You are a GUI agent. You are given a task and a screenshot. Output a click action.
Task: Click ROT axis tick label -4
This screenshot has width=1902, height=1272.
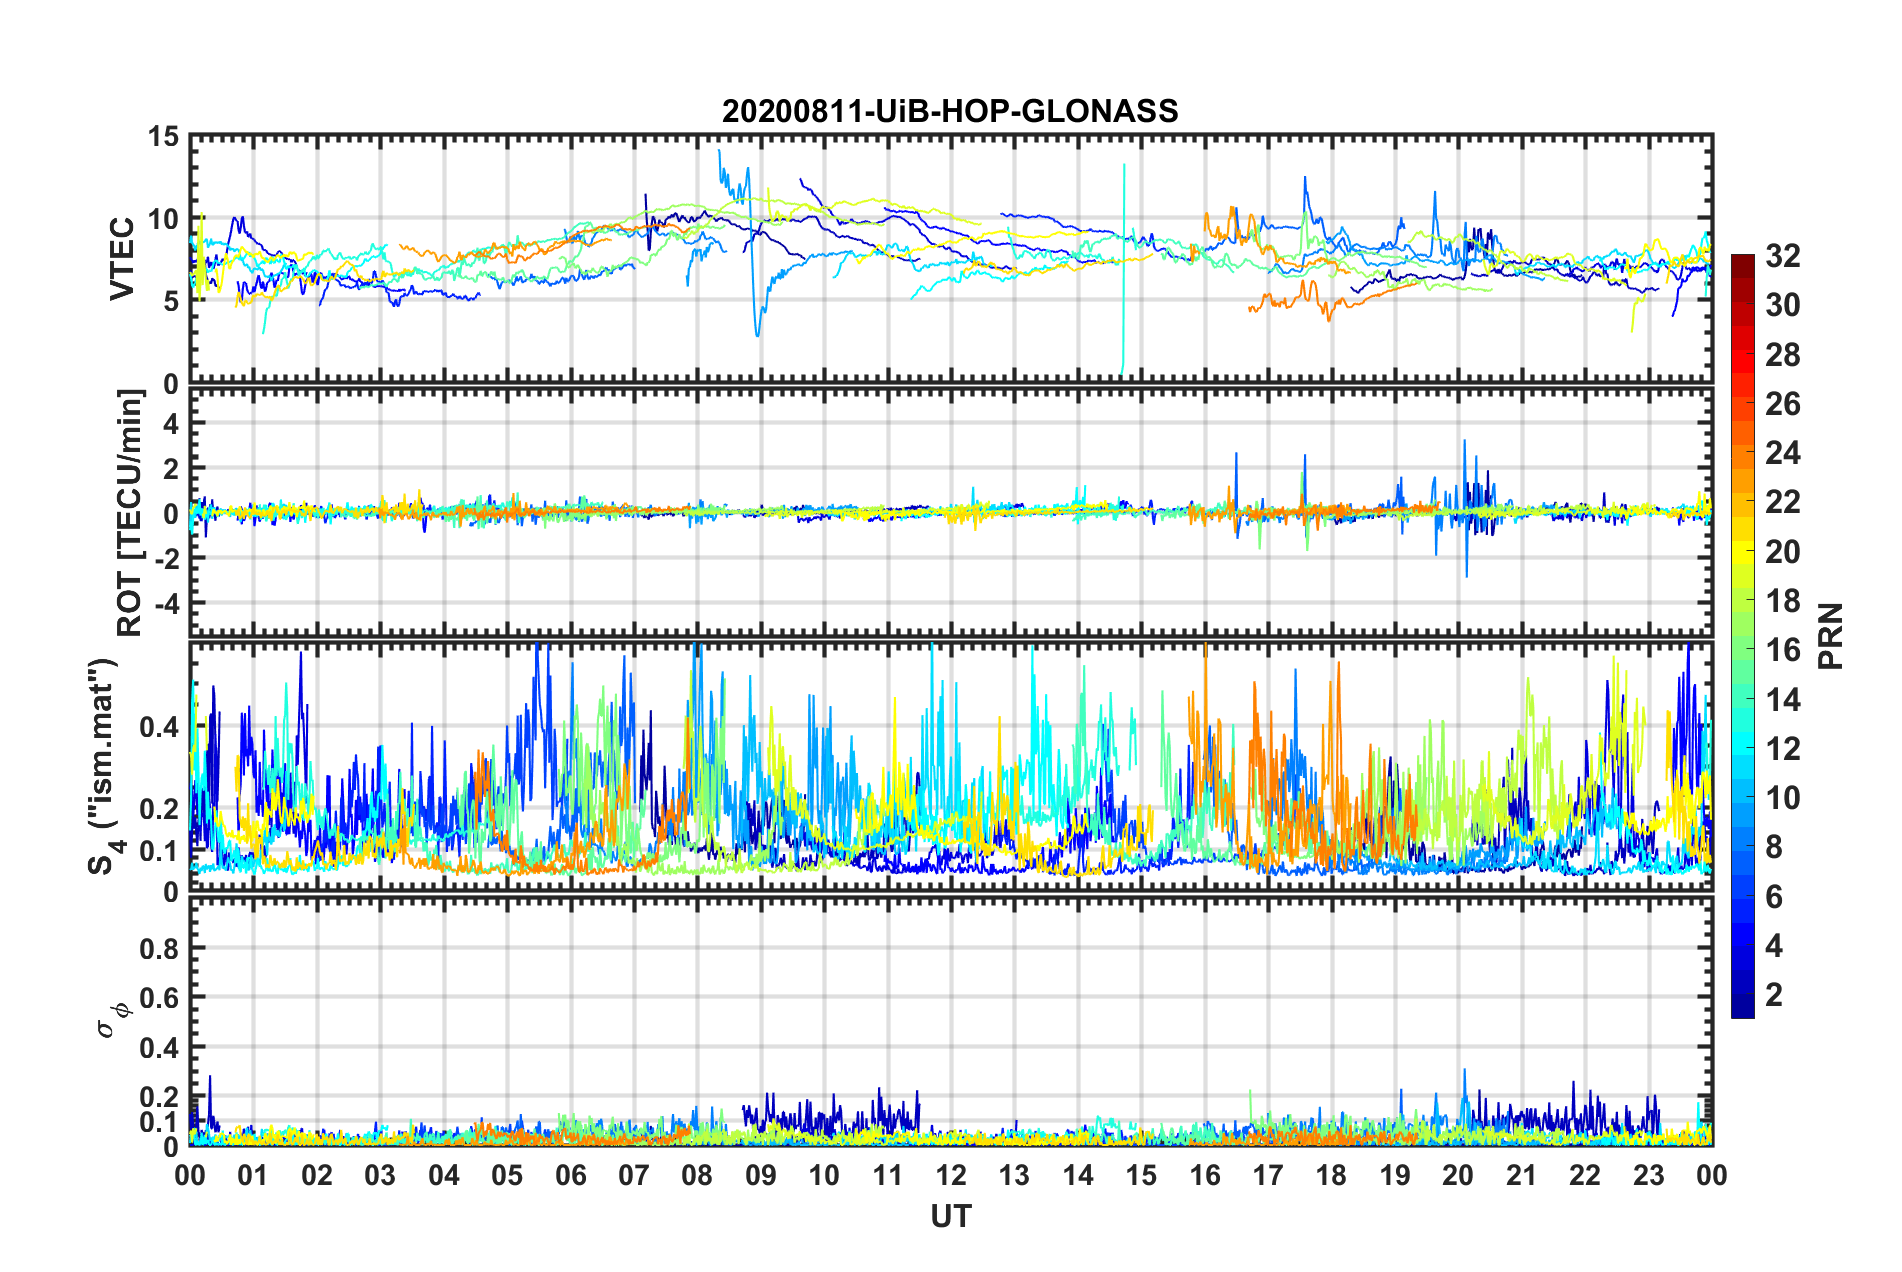tap(167, 604)
